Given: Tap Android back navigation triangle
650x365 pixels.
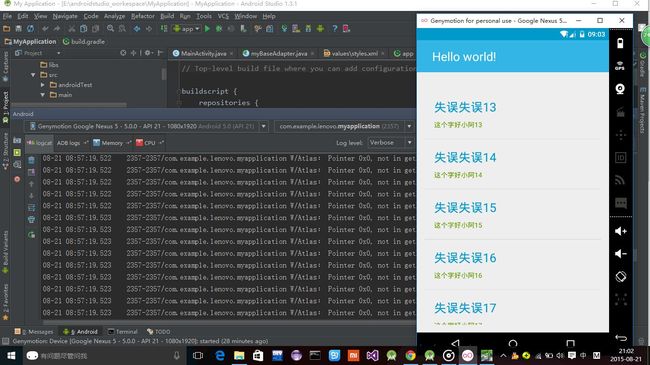Looking at the screenshot, I should tap(456, 343).
